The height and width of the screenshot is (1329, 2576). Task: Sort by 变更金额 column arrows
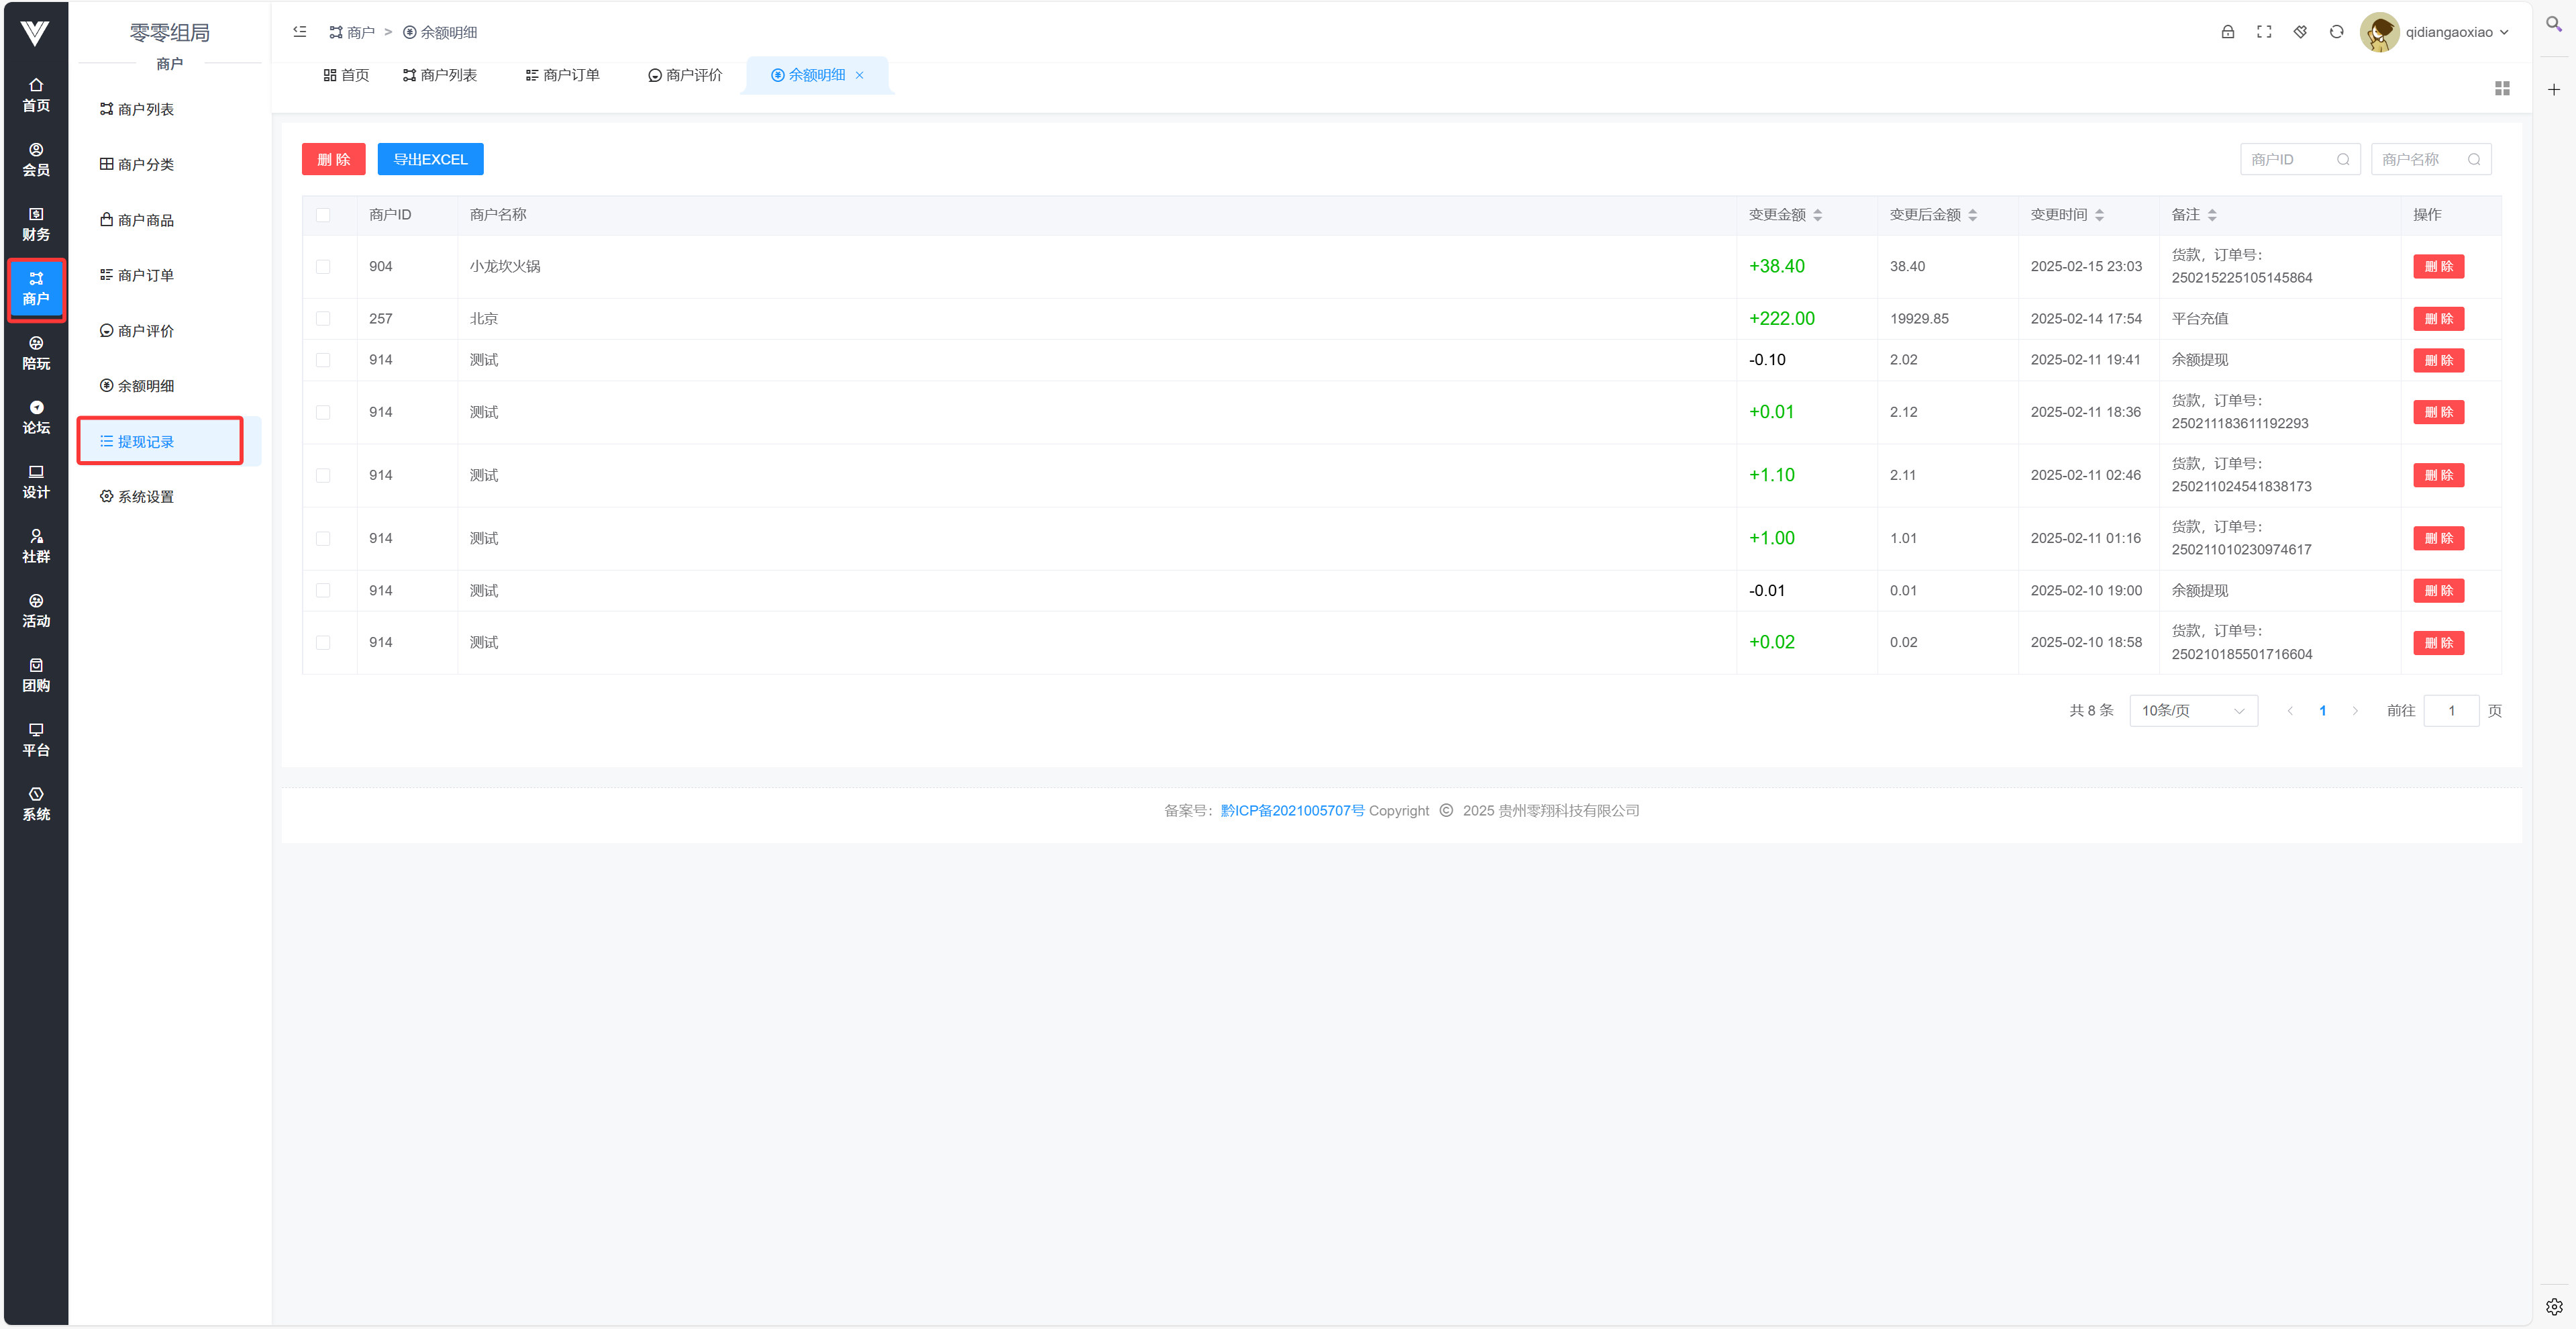click(1817, 215)
